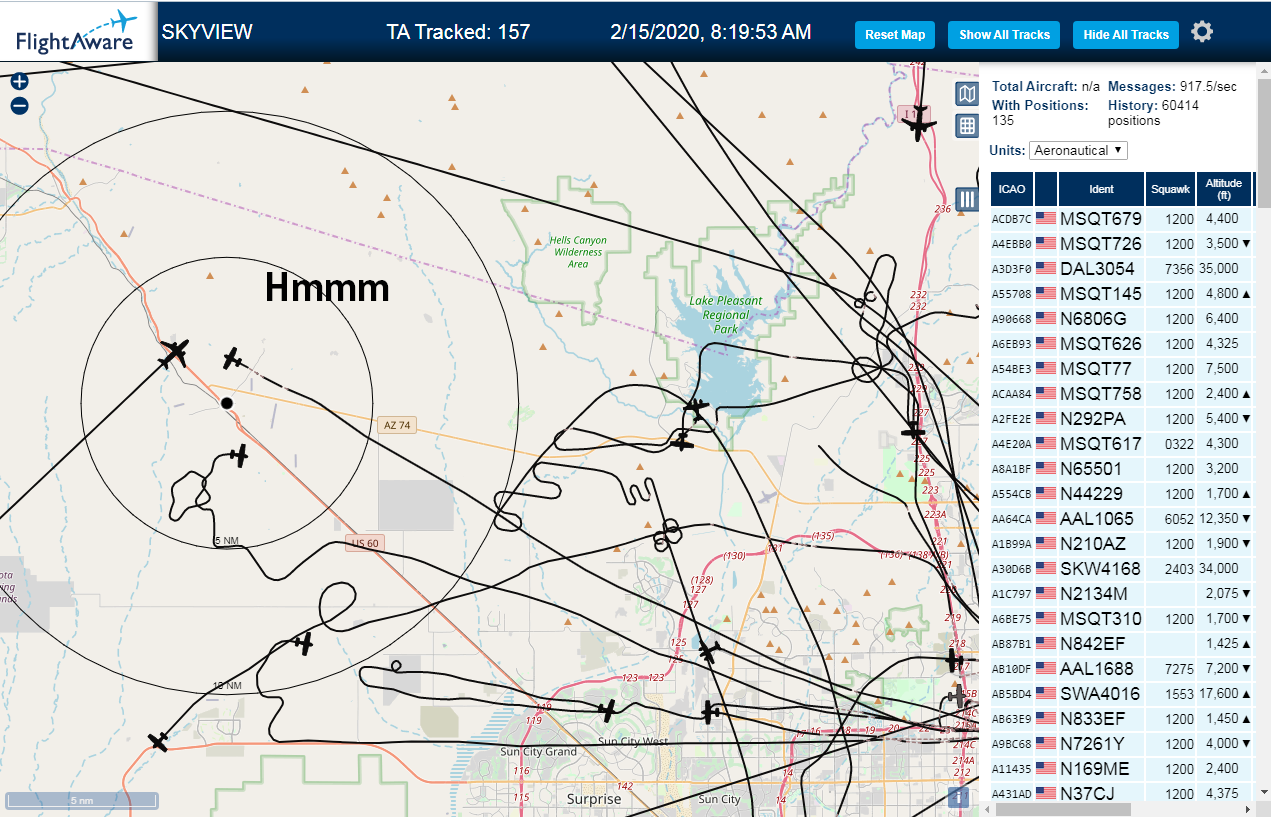
Task: Select the AAL1688 aircraft row
Action: point(1121,668)
